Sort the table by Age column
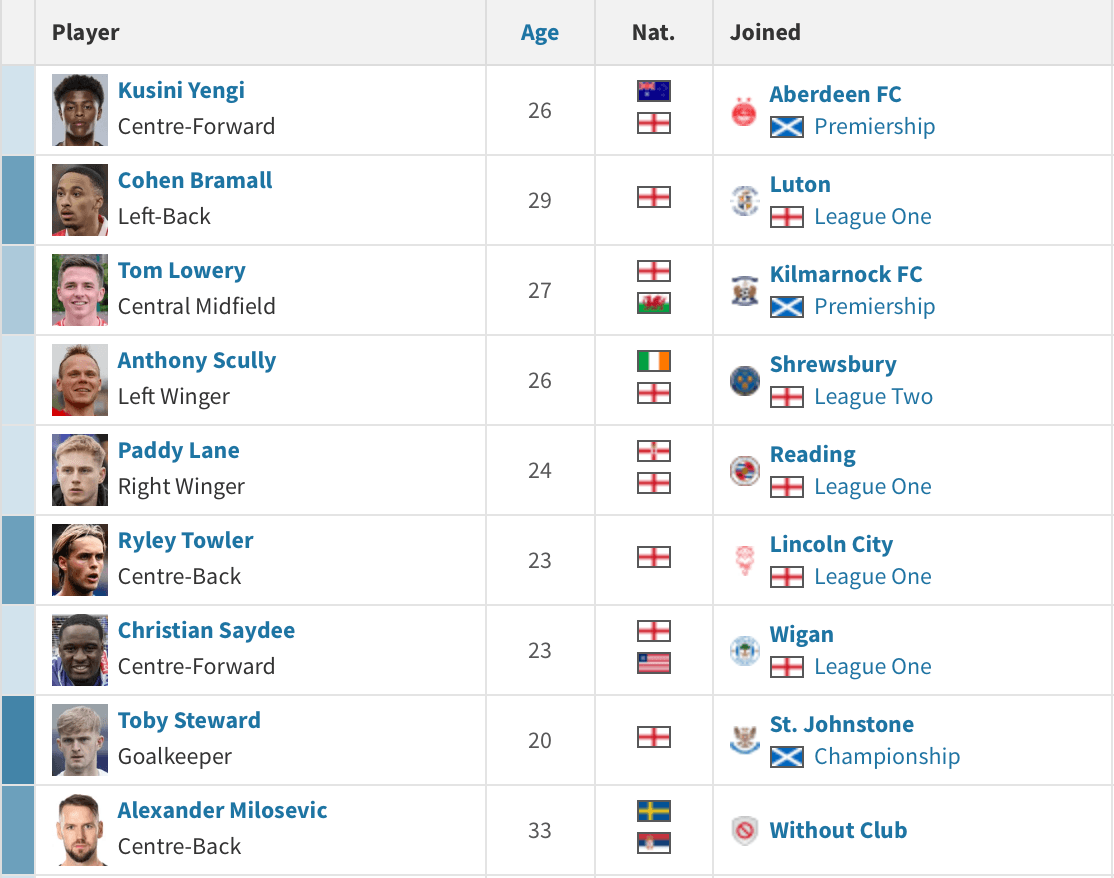Image resolution: width=1114 pixels, height=878 pixels. [x=540, y=33]
